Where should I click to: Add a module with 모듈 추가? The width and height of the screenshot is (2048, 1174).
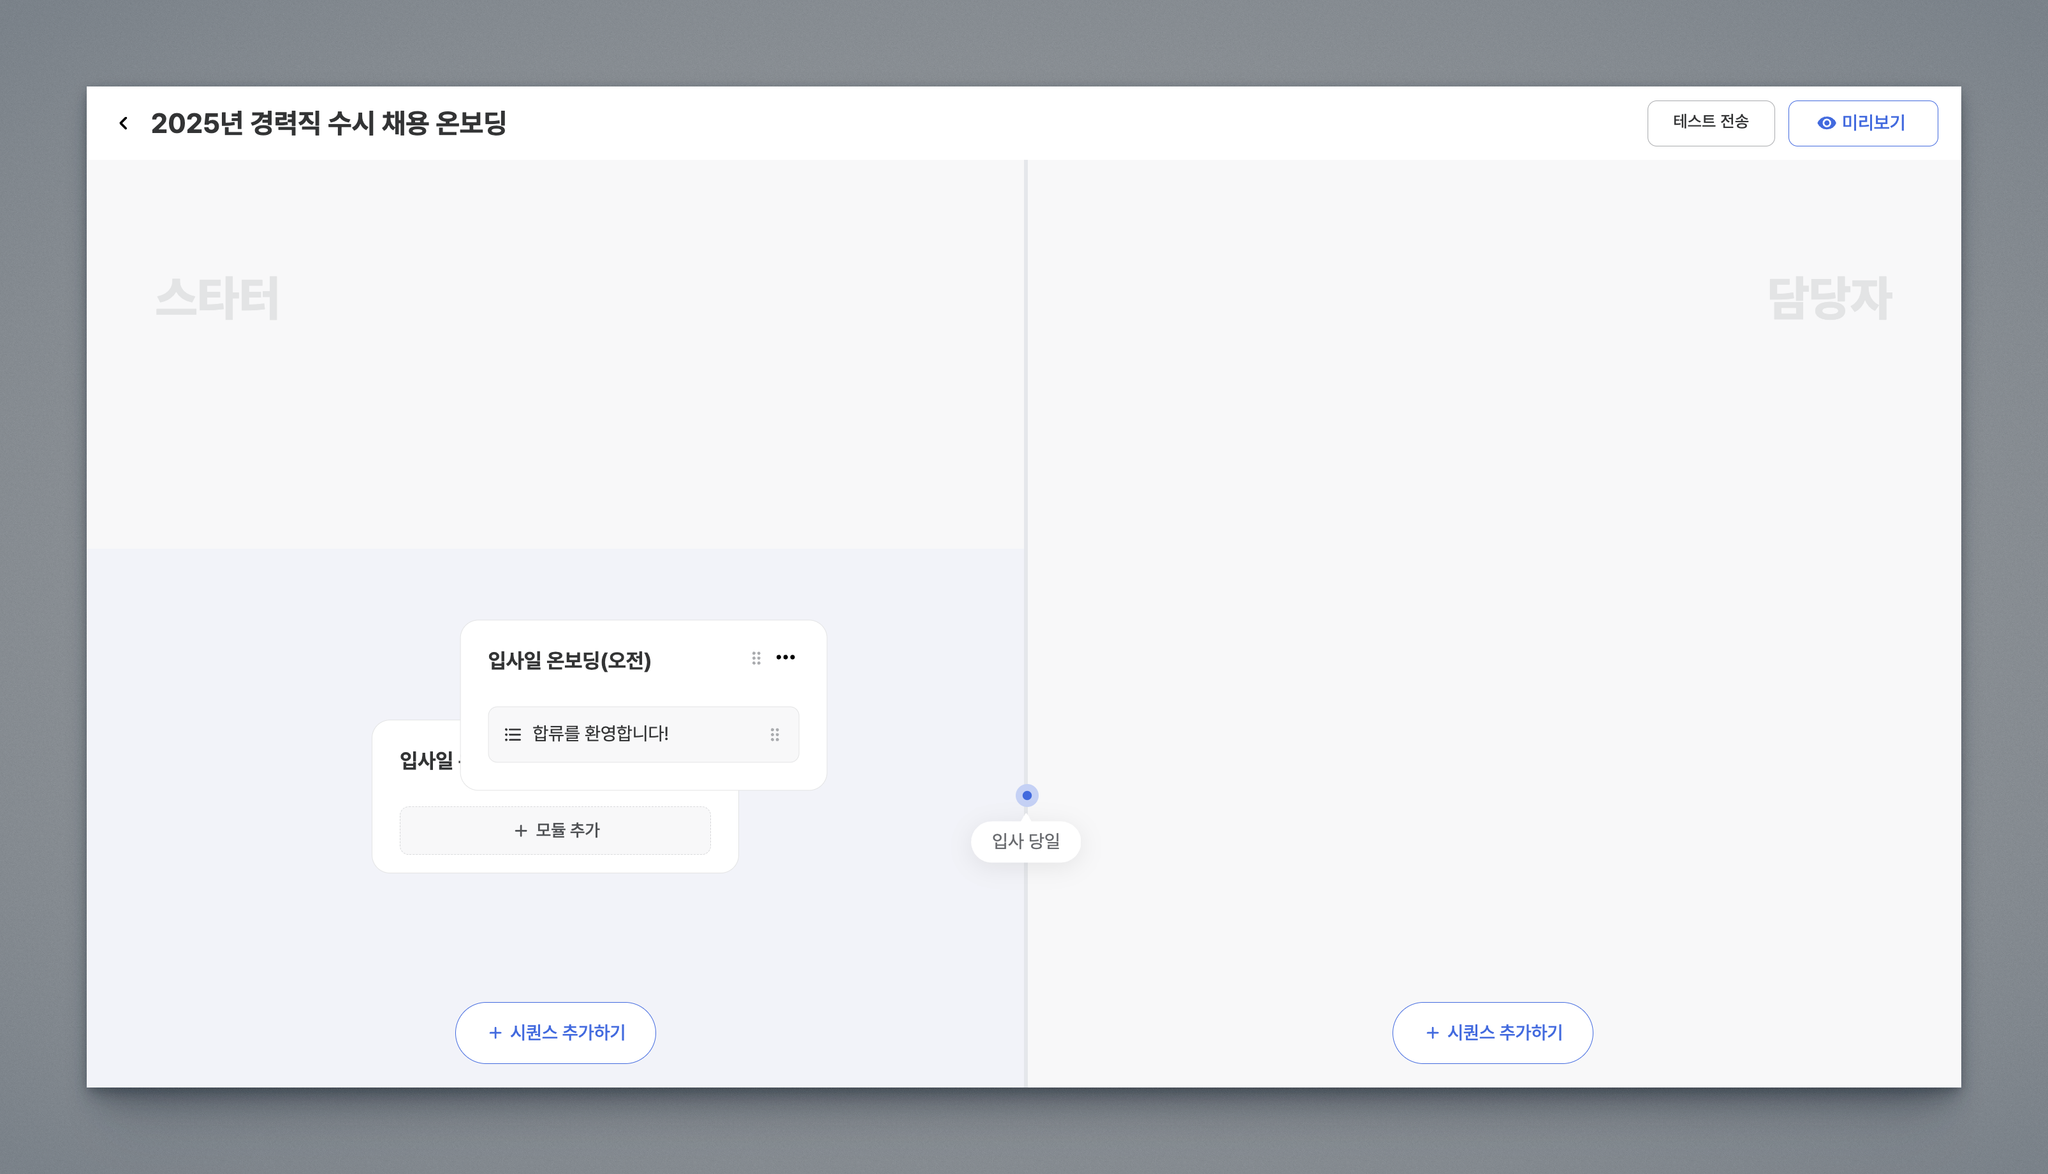coord(555,831)
